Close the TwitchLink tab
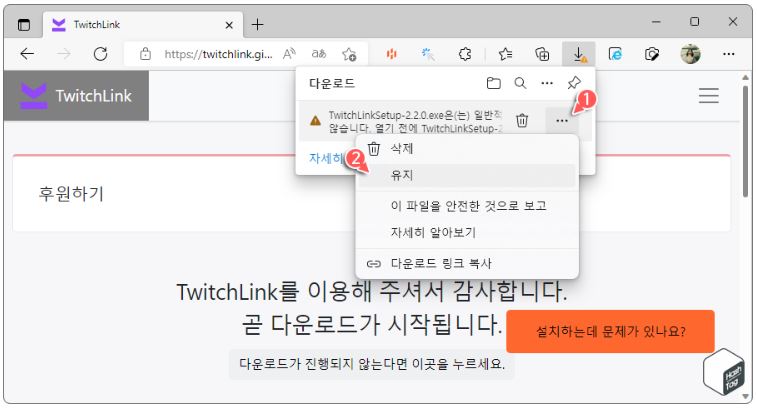This screenshot has width=757, height=409. tap(229, 25)
